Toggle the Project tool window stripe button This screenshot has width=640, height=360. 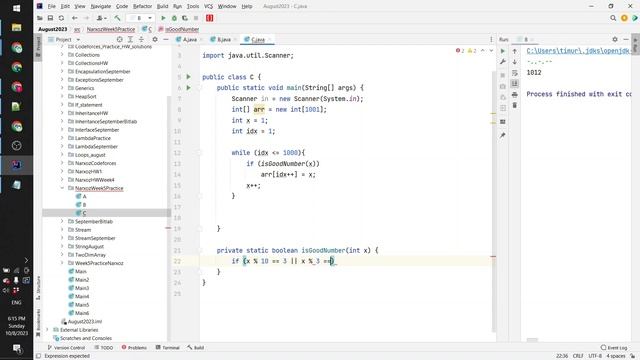point(38,46)
